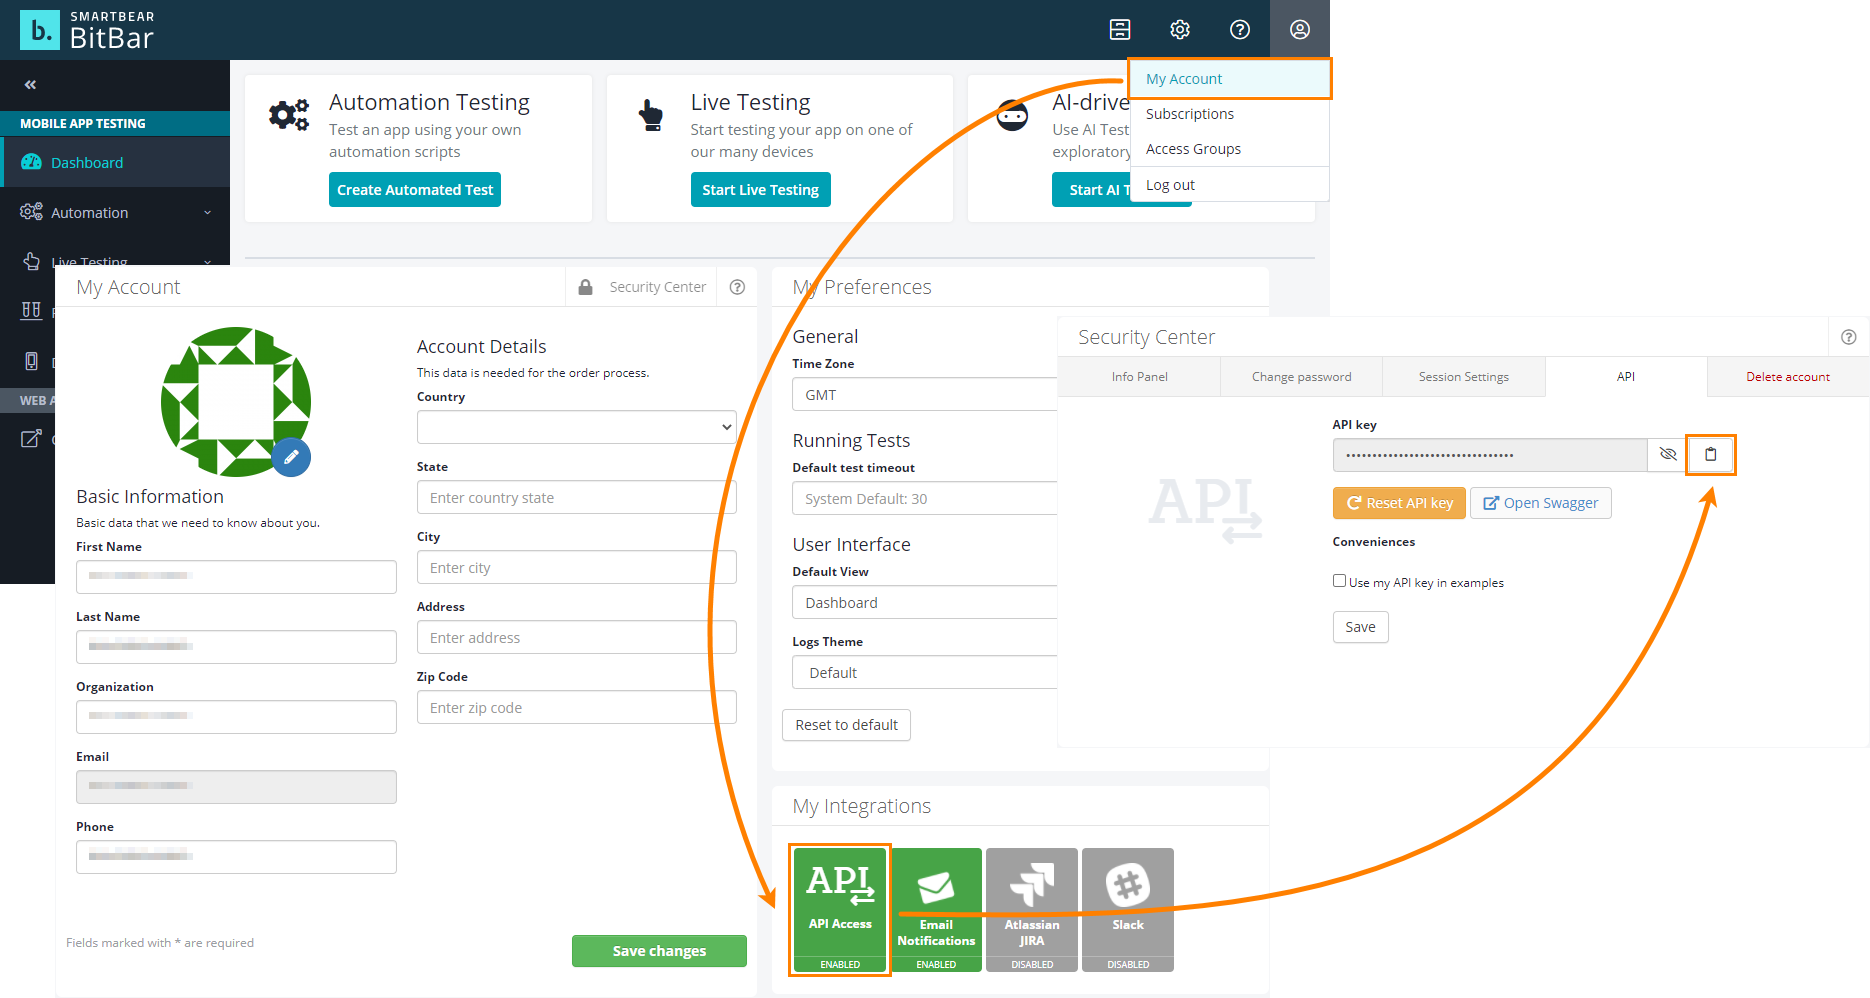The height and width of the screenshot is (998, 1870).
Task: Save the Security Center API settings
Action: (1360, 627)
